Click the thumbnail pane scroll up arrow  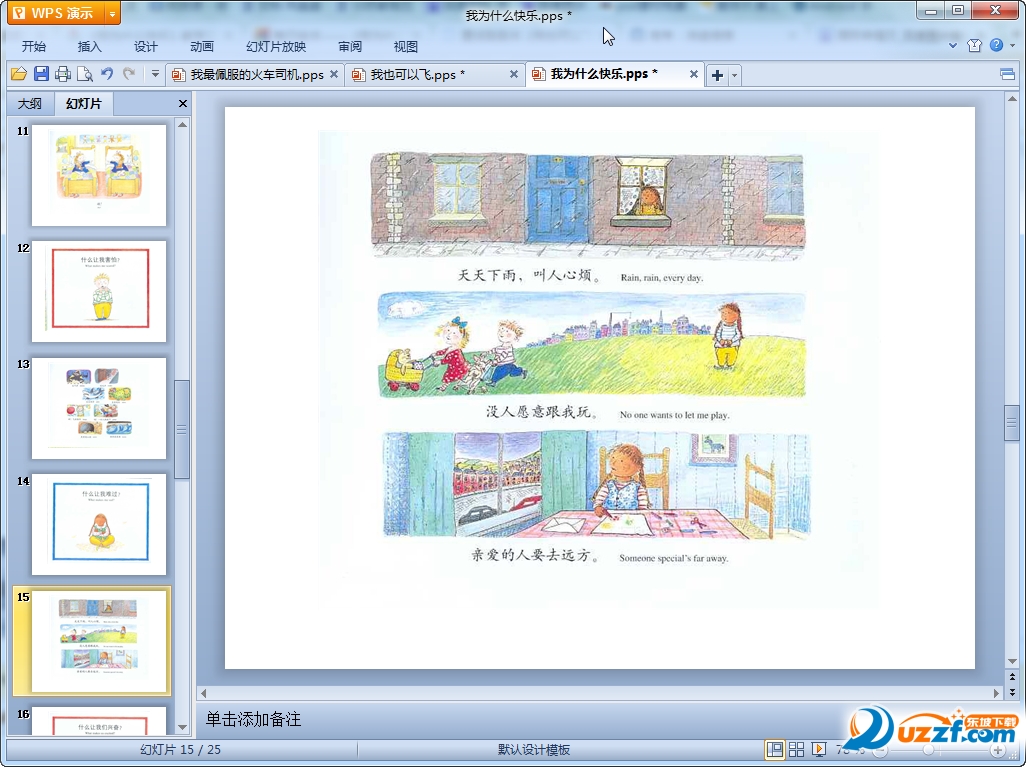point(183,124)
